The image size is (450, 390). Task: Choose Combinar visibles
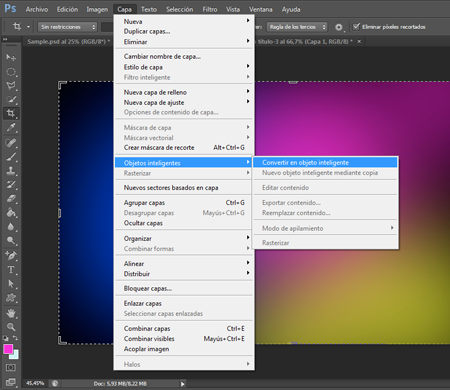pyautogui.click(x=184, y=338)
